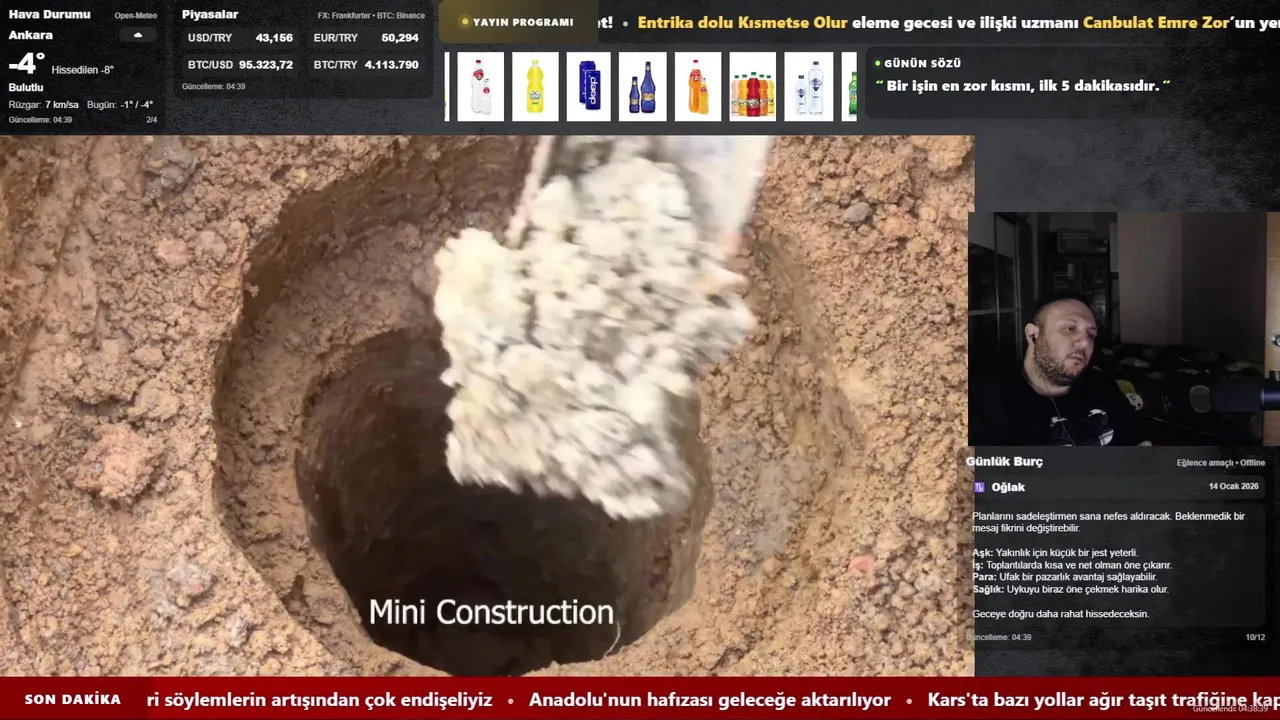Viewport: 1280px width, 720px height.
Task: Click the 'İş:' horoscope line
Action: click(1072, 565)
